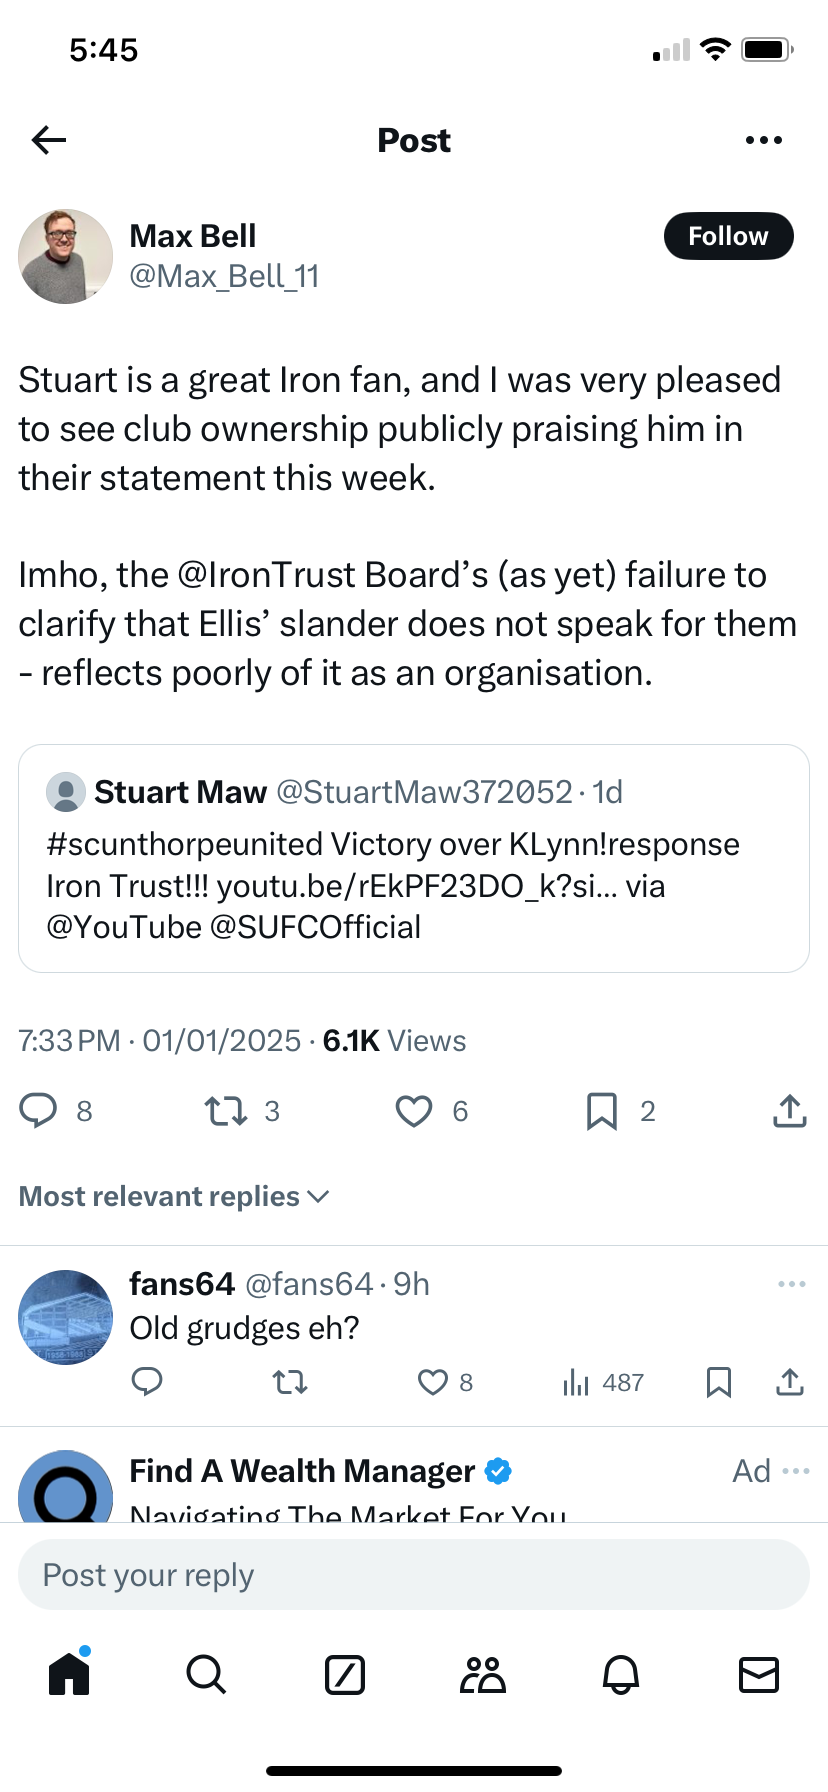The width and height of the screenshot is (828, 1792).
Task: Open quoted Stuart Maw post
Action: 414,858
